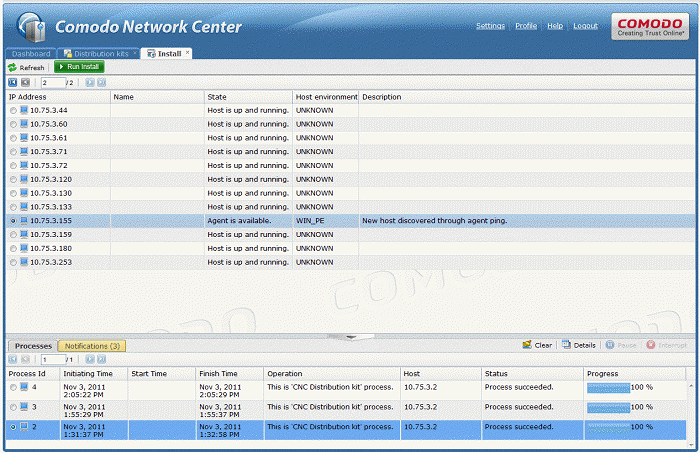
Task: Select radio button for host 10.75.3.72
Action: click(13, 166)
